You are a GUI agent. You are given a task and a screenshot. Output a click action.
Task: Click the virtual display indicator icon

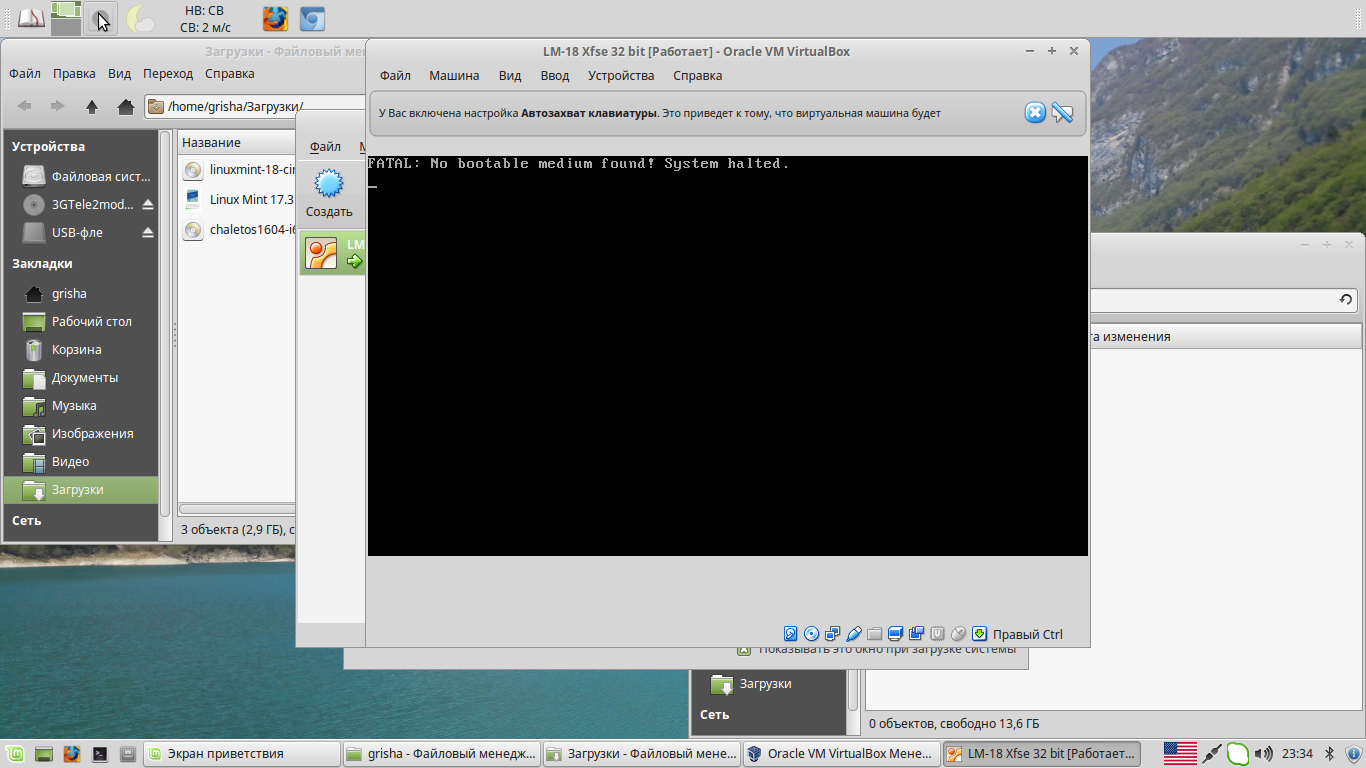pyautogui.click(x=895, y=634)
